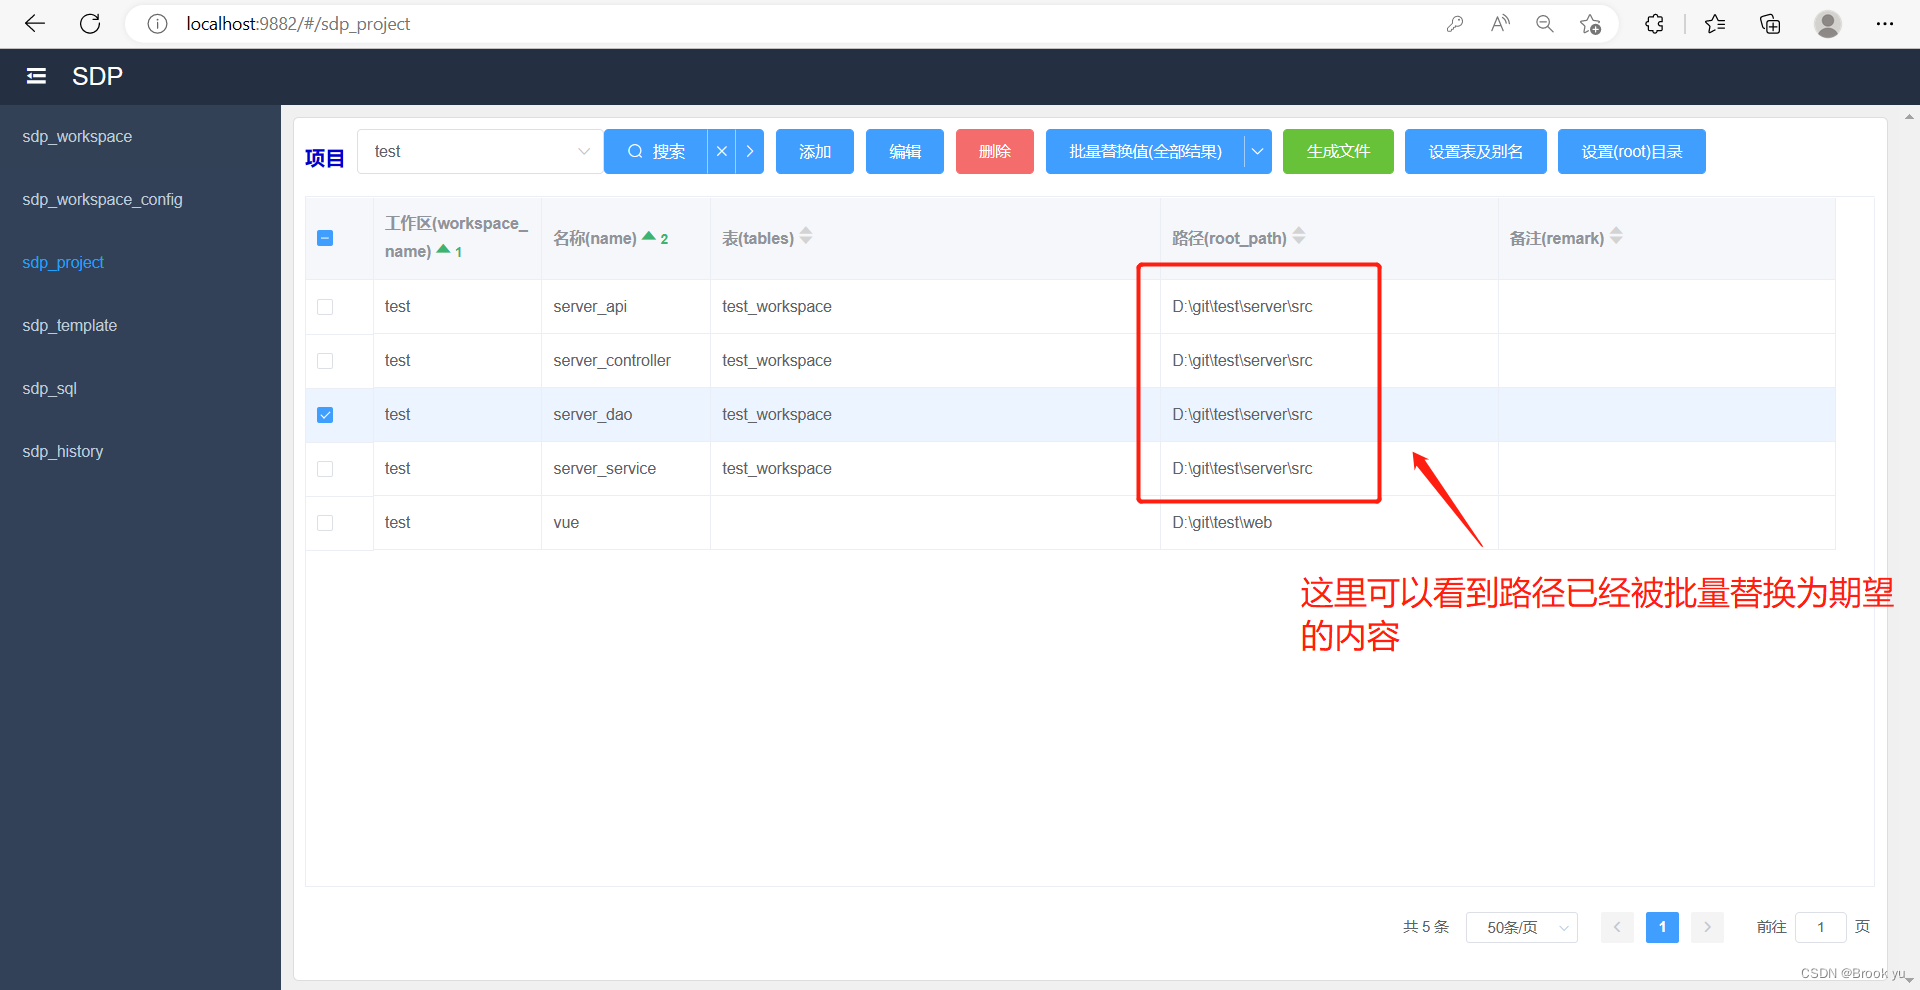Add this page to favorites
Viewport: 1920px width, 990px height.
pos(1590,24)
